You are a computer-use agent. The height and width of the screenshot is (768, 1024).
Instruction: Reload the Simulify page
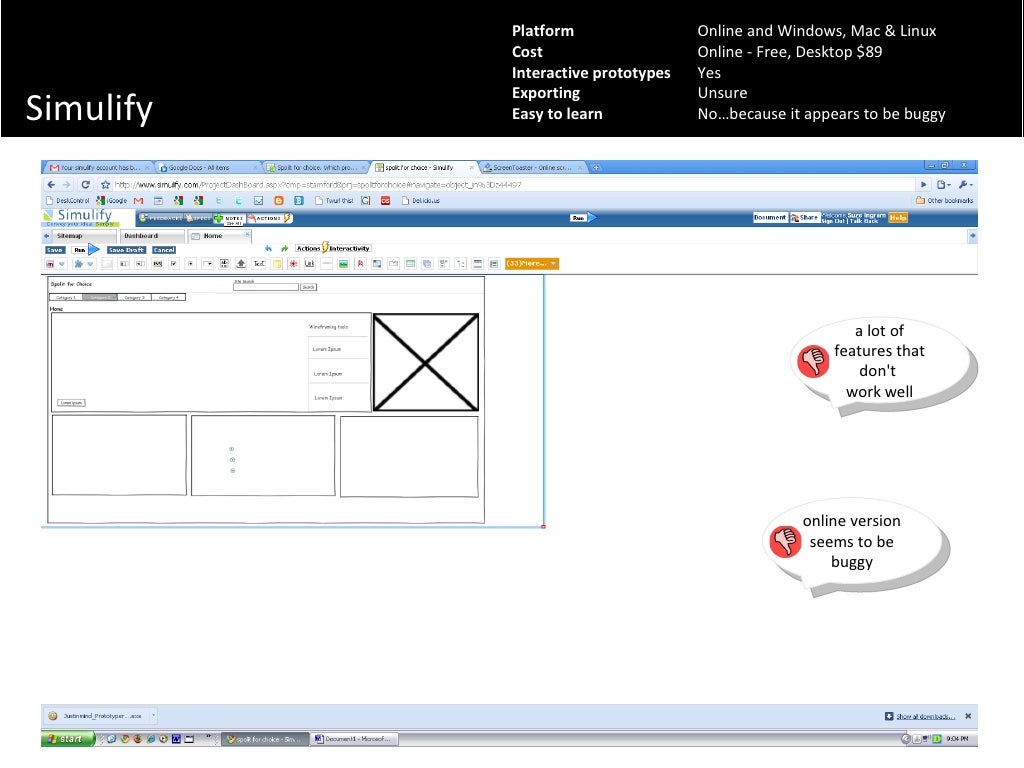click(x=86, y=185)
